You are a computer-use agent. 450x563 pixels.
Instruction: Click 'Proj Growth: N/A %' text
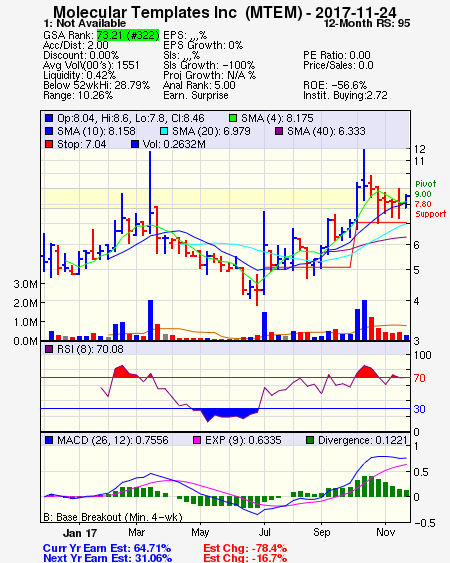(x=209, y=75)
